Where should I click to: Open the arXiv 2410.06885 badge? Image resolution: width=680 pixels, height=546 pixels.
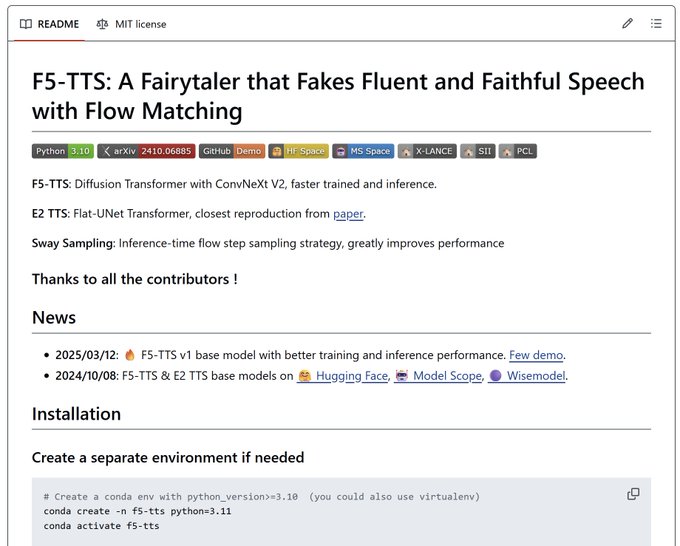(x=146, y=151)
